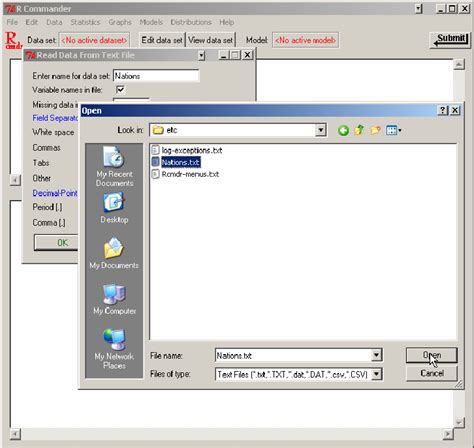The height and width of the screenshot is (448, 474).
Task: Click the File name input field
Action: click(293, 355)
